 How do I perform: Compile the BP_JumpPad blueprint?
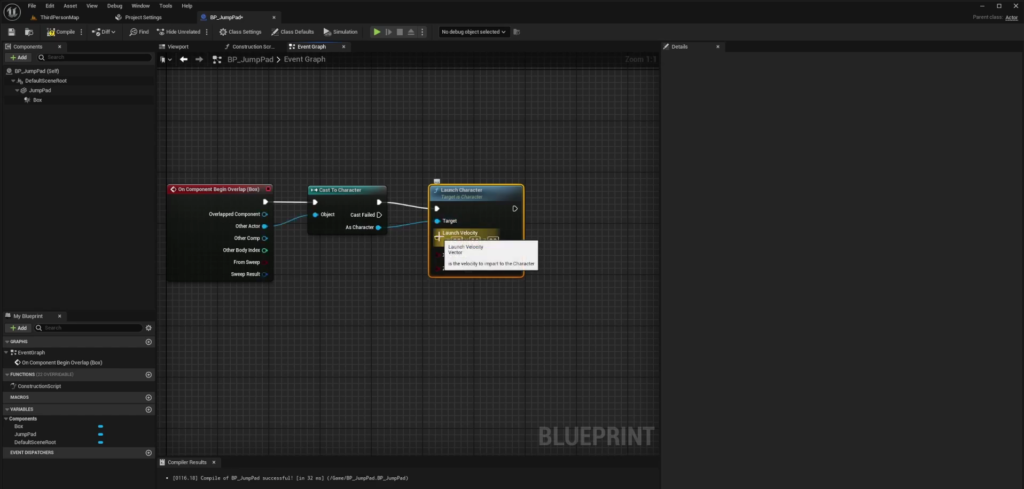[x=61, y=32]
